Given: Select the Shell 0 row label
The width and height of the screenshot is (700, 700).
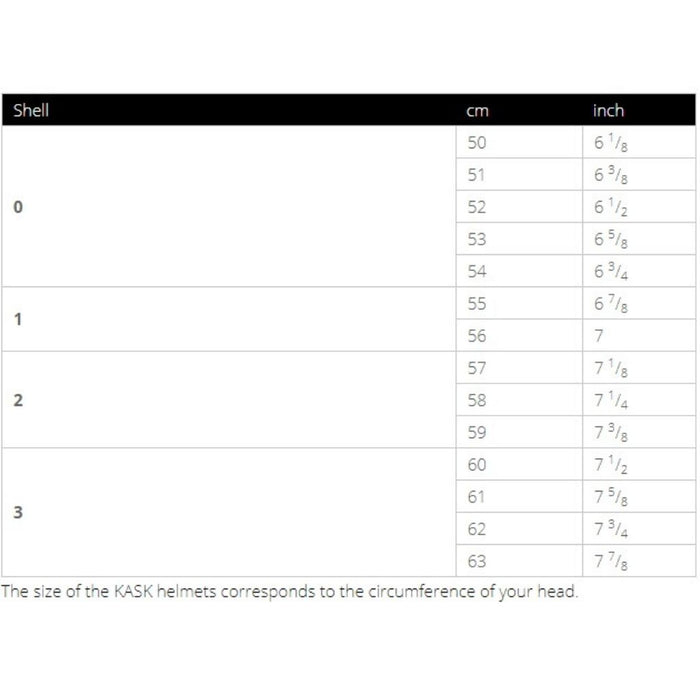Looking at the screenshot, I should coord(18,207).
